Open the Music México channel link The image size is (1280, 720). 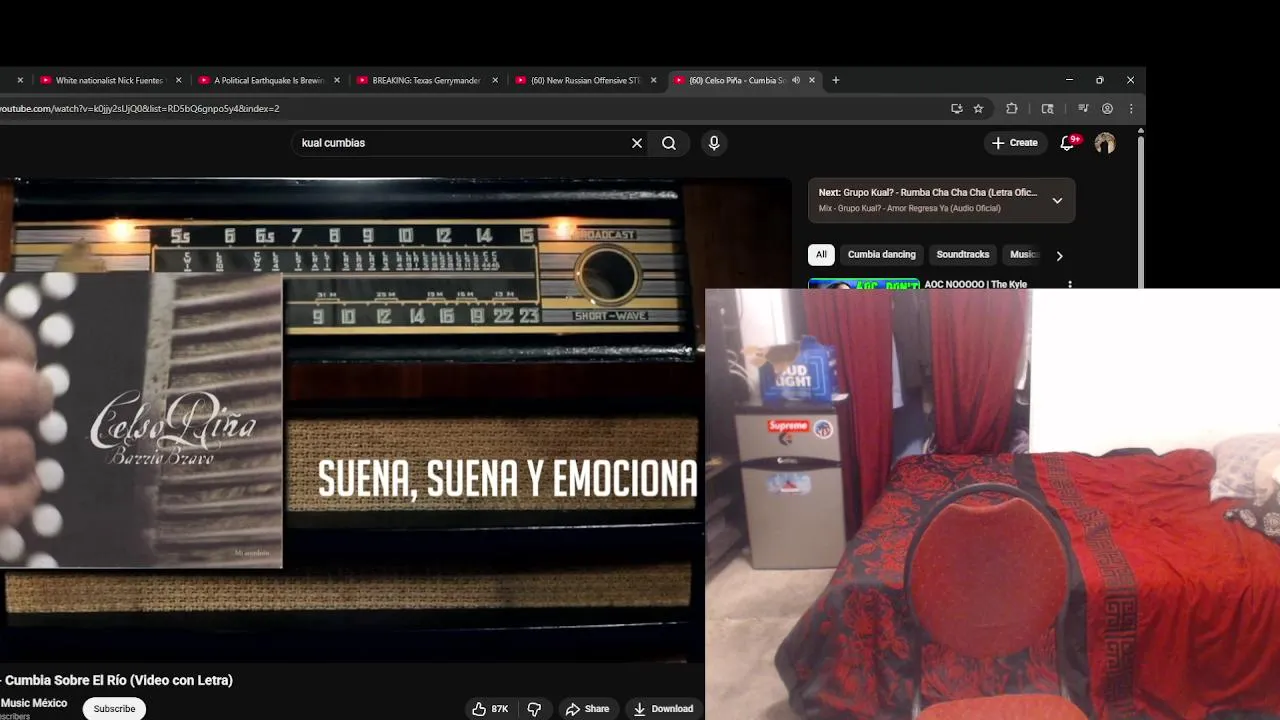[34, 703]
